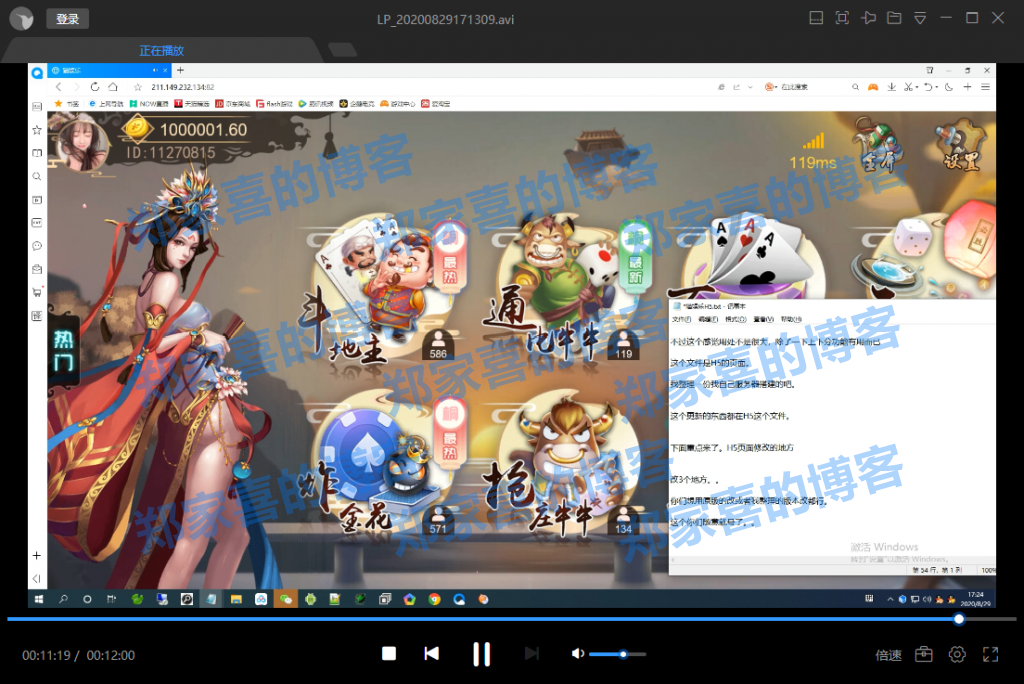Switch to mini mode in the title bar
The height and width of the screenshot is (684, 1024).
click(816, 18)
